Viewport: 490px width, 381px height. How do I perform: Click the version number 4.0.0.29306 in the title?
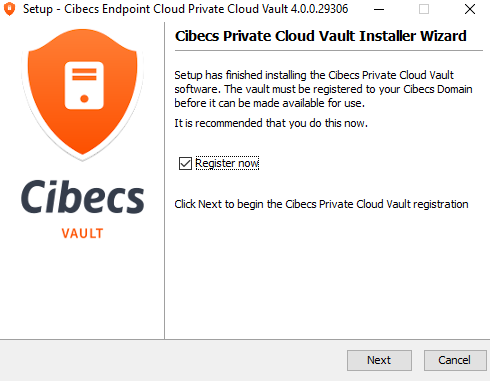[x=319, y=9]
